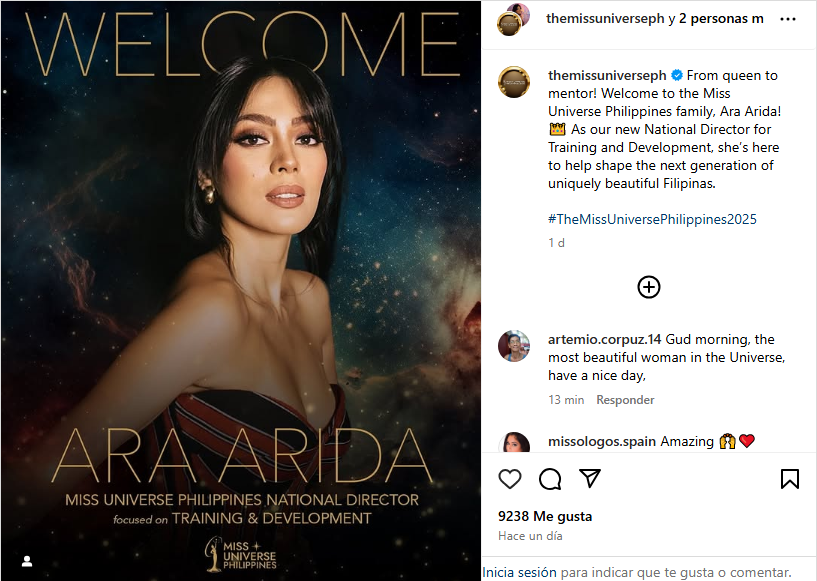
Task: Open comments via the speech bubble icon
Action: 550,479
